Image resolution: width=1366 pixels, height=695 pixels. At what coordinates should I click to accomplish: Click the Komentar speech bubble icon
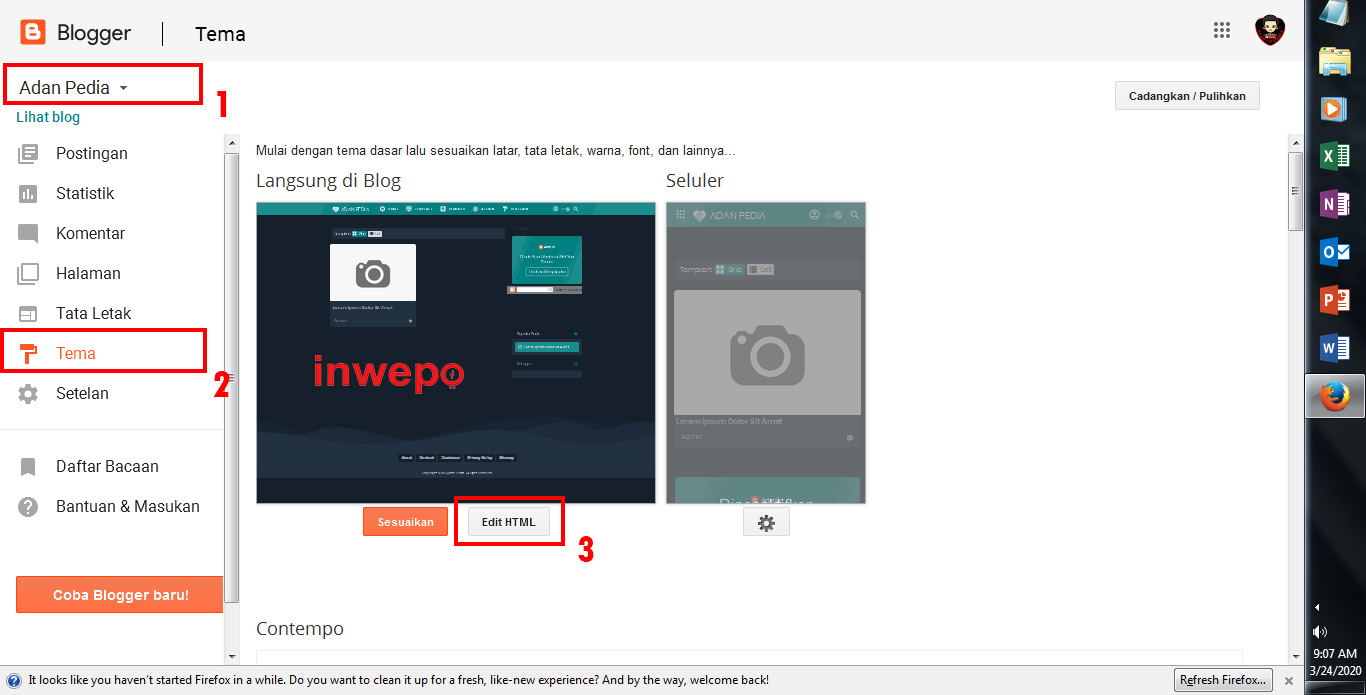click(x=28, y=234)
